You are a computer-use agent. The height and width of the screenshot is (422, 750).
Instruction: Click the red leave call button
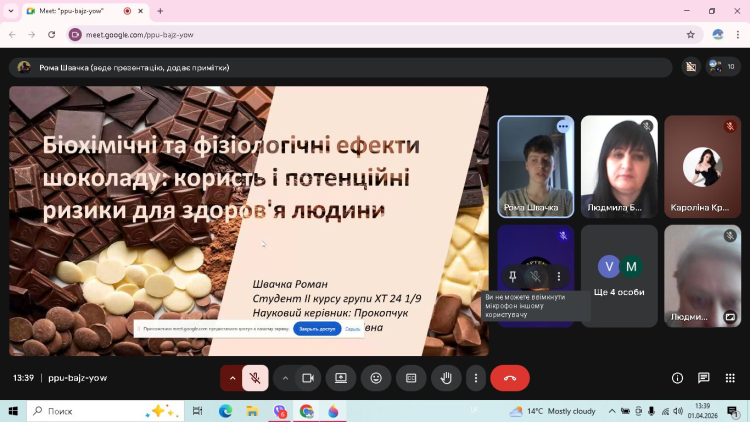[x=510, y=378]
